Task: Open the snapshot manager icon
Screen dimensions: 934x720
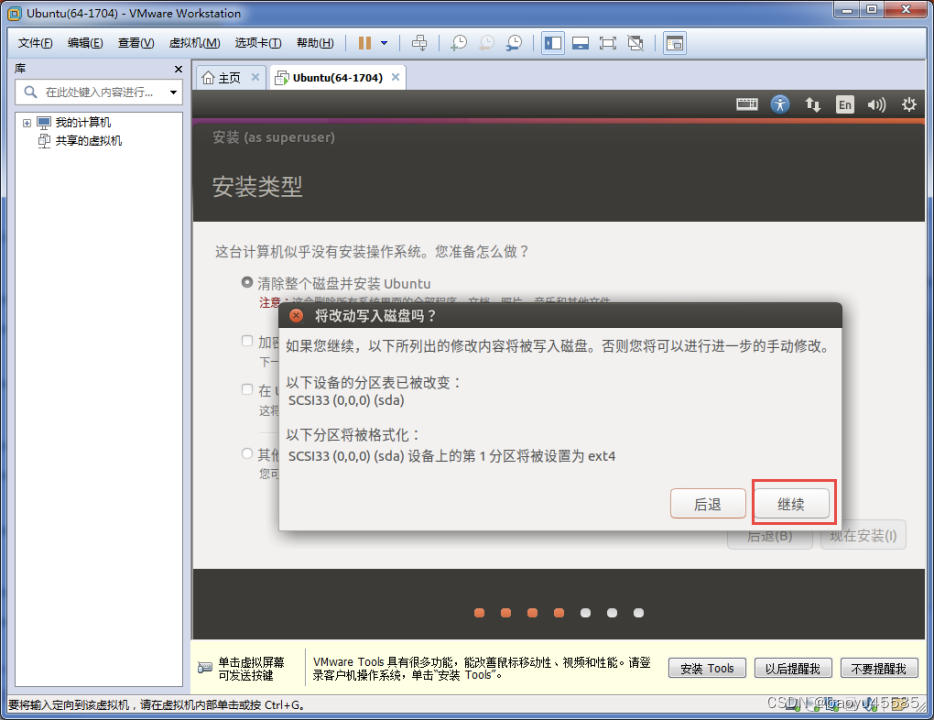Action: pos(513,43)
